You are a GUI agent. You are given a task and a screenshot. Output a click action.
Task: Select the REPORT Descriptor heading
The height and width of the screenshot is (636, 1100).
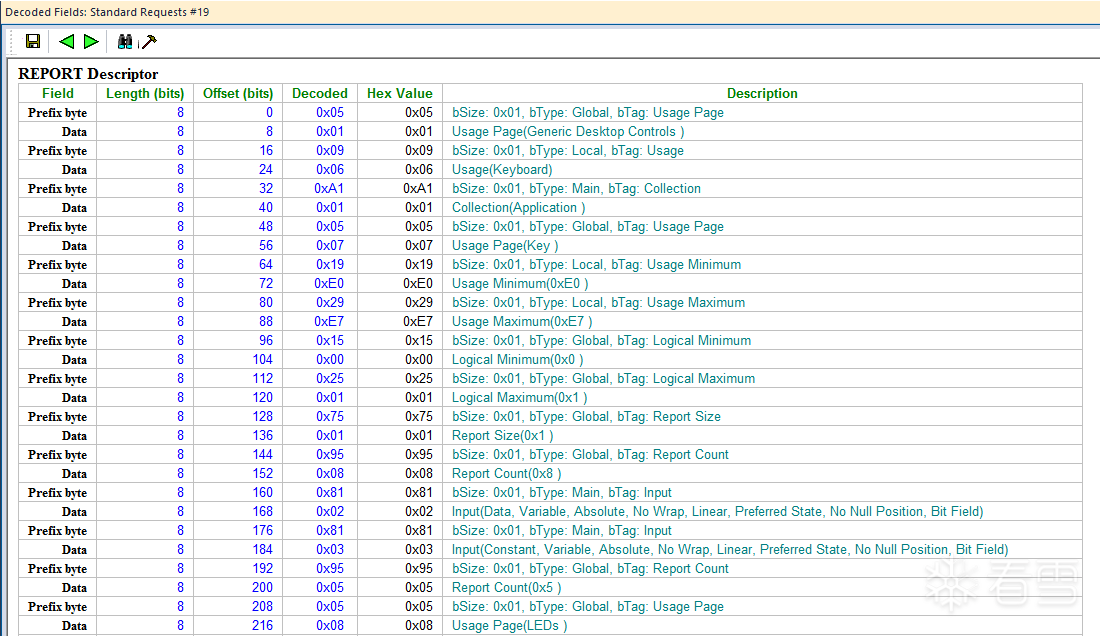tap(88, 74)
